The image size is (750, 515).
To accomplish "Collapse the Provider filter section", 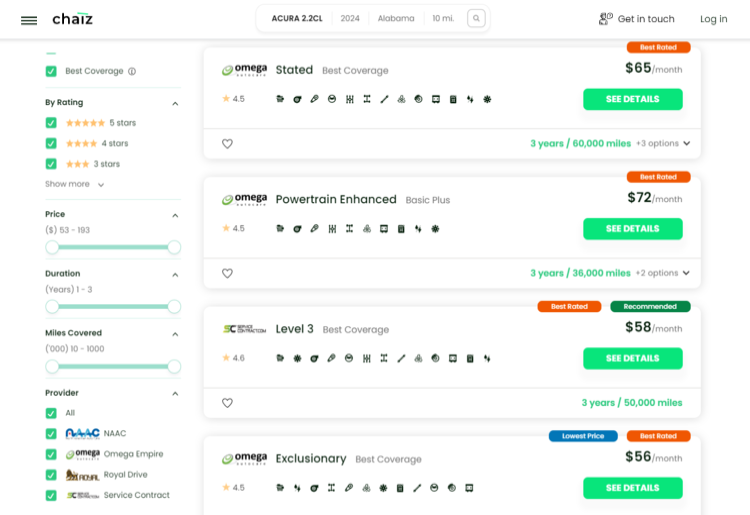I will click(x=175, y=394).
